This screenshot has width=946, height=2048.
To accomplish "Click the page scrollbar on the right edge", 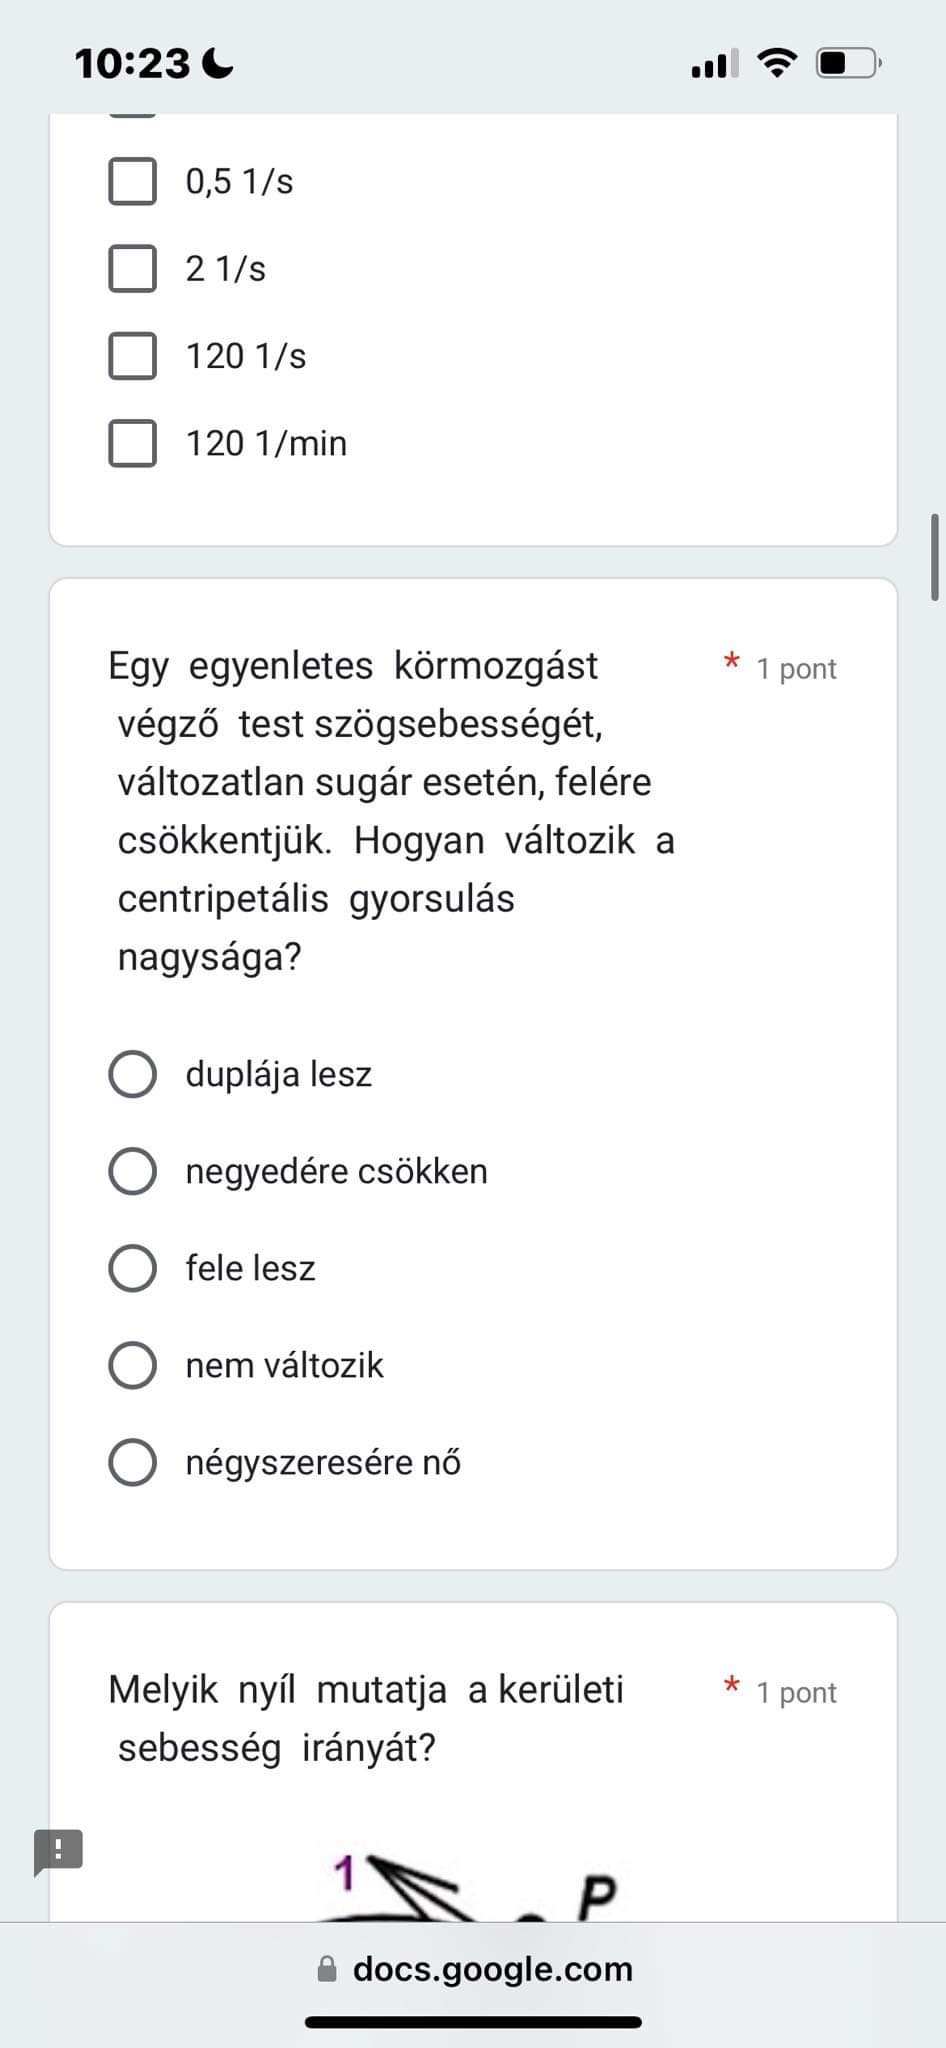I will pyautogui.click(x=935, y=557).
